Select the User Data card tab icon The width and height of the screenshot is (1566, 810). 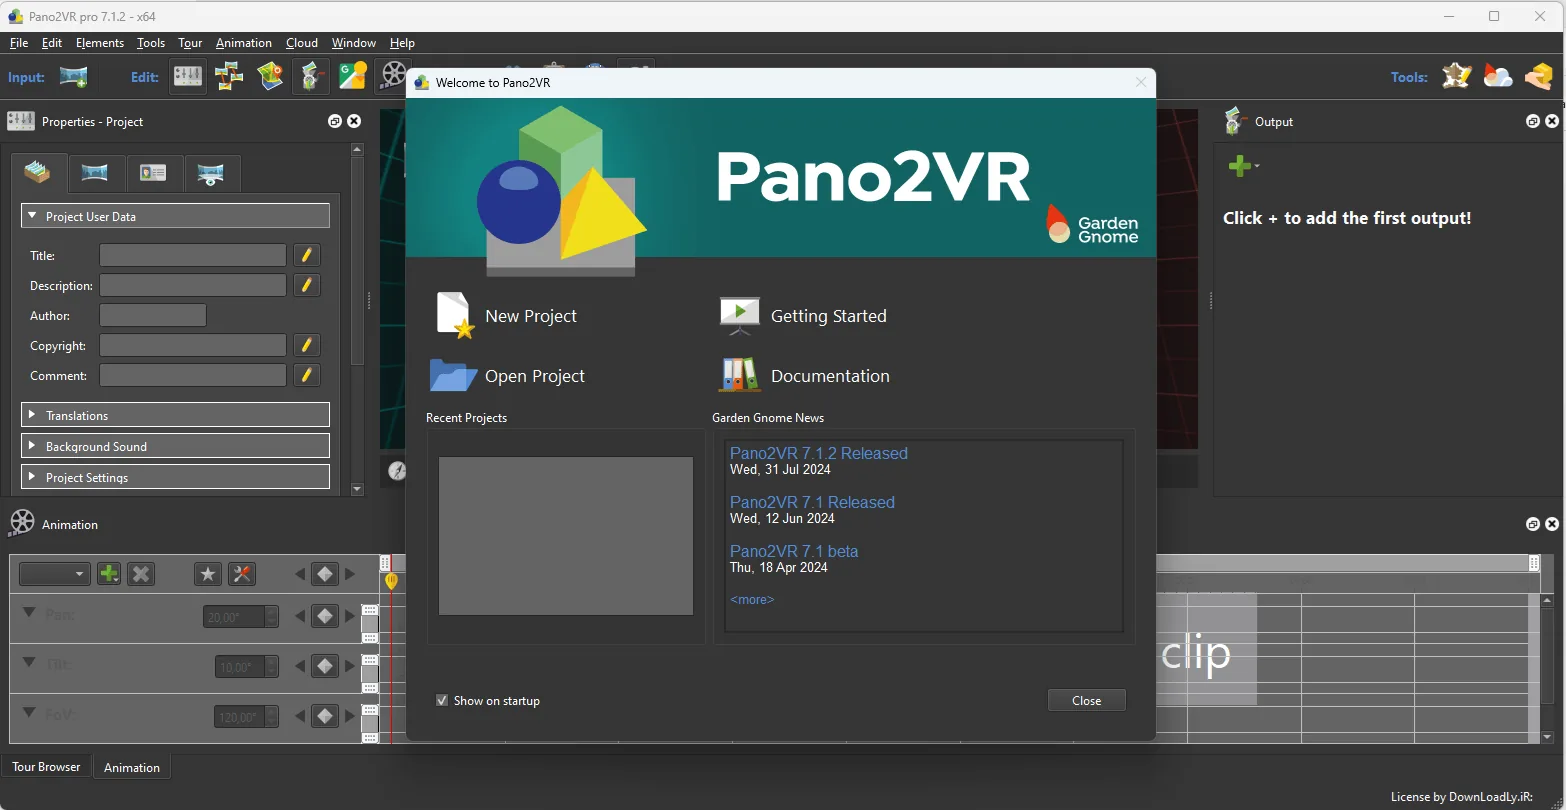[x=153, y=173]
